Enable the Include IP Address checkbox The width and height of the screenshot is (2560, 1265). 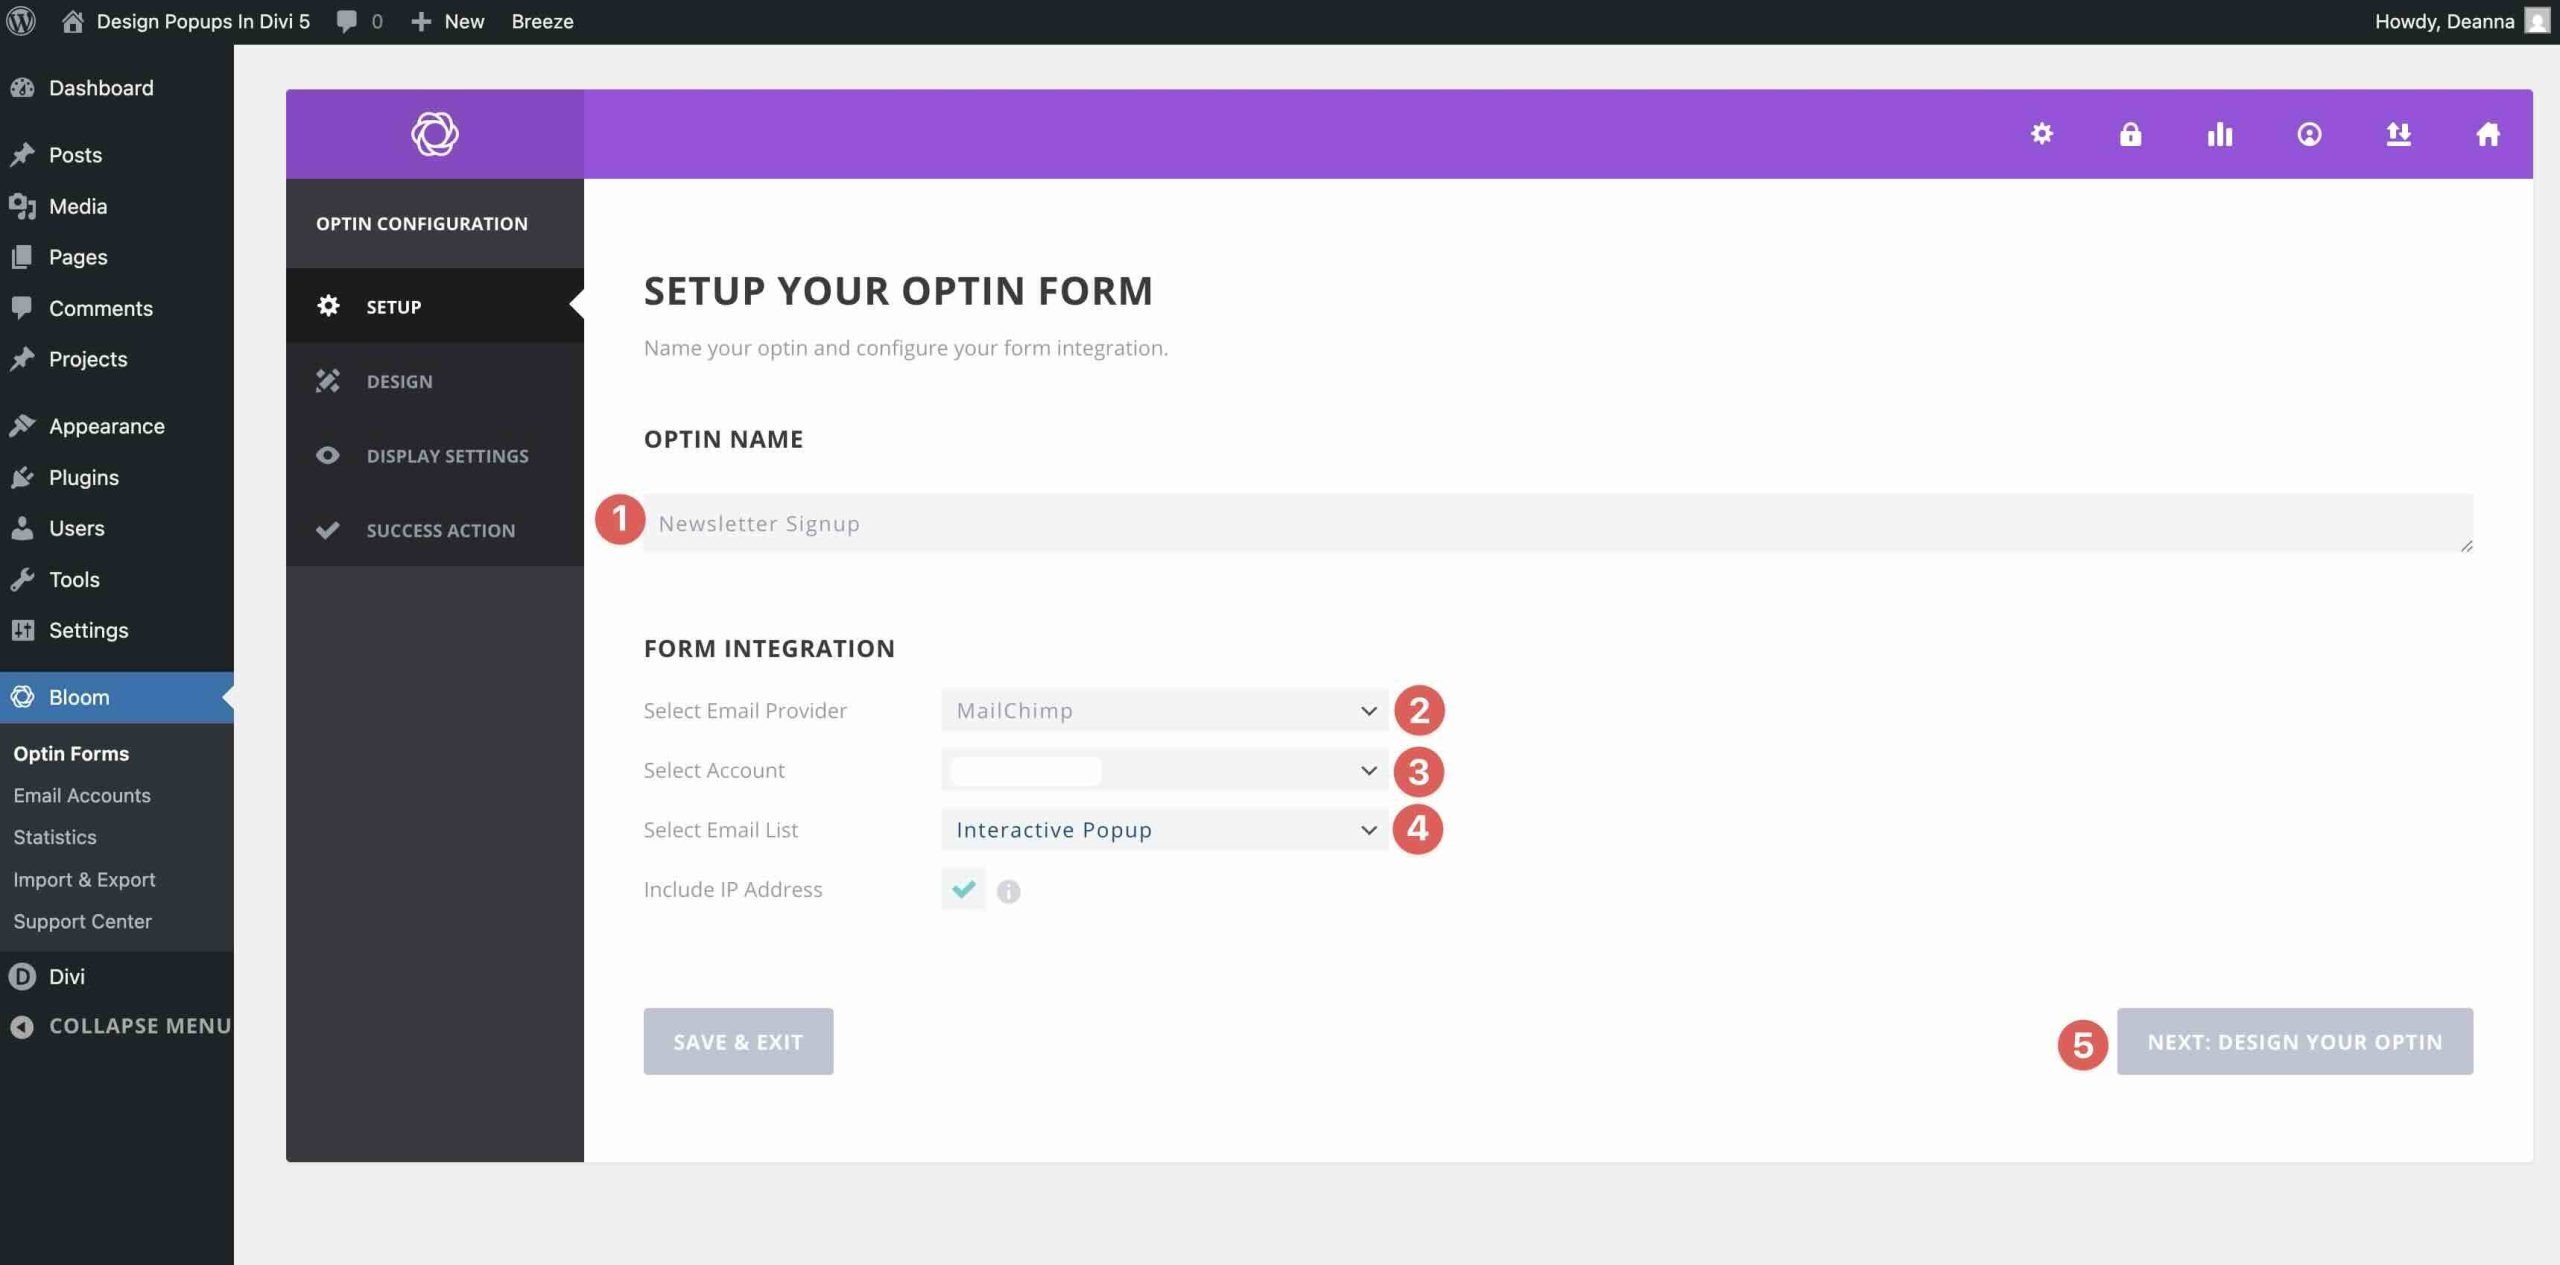[962, 889]
